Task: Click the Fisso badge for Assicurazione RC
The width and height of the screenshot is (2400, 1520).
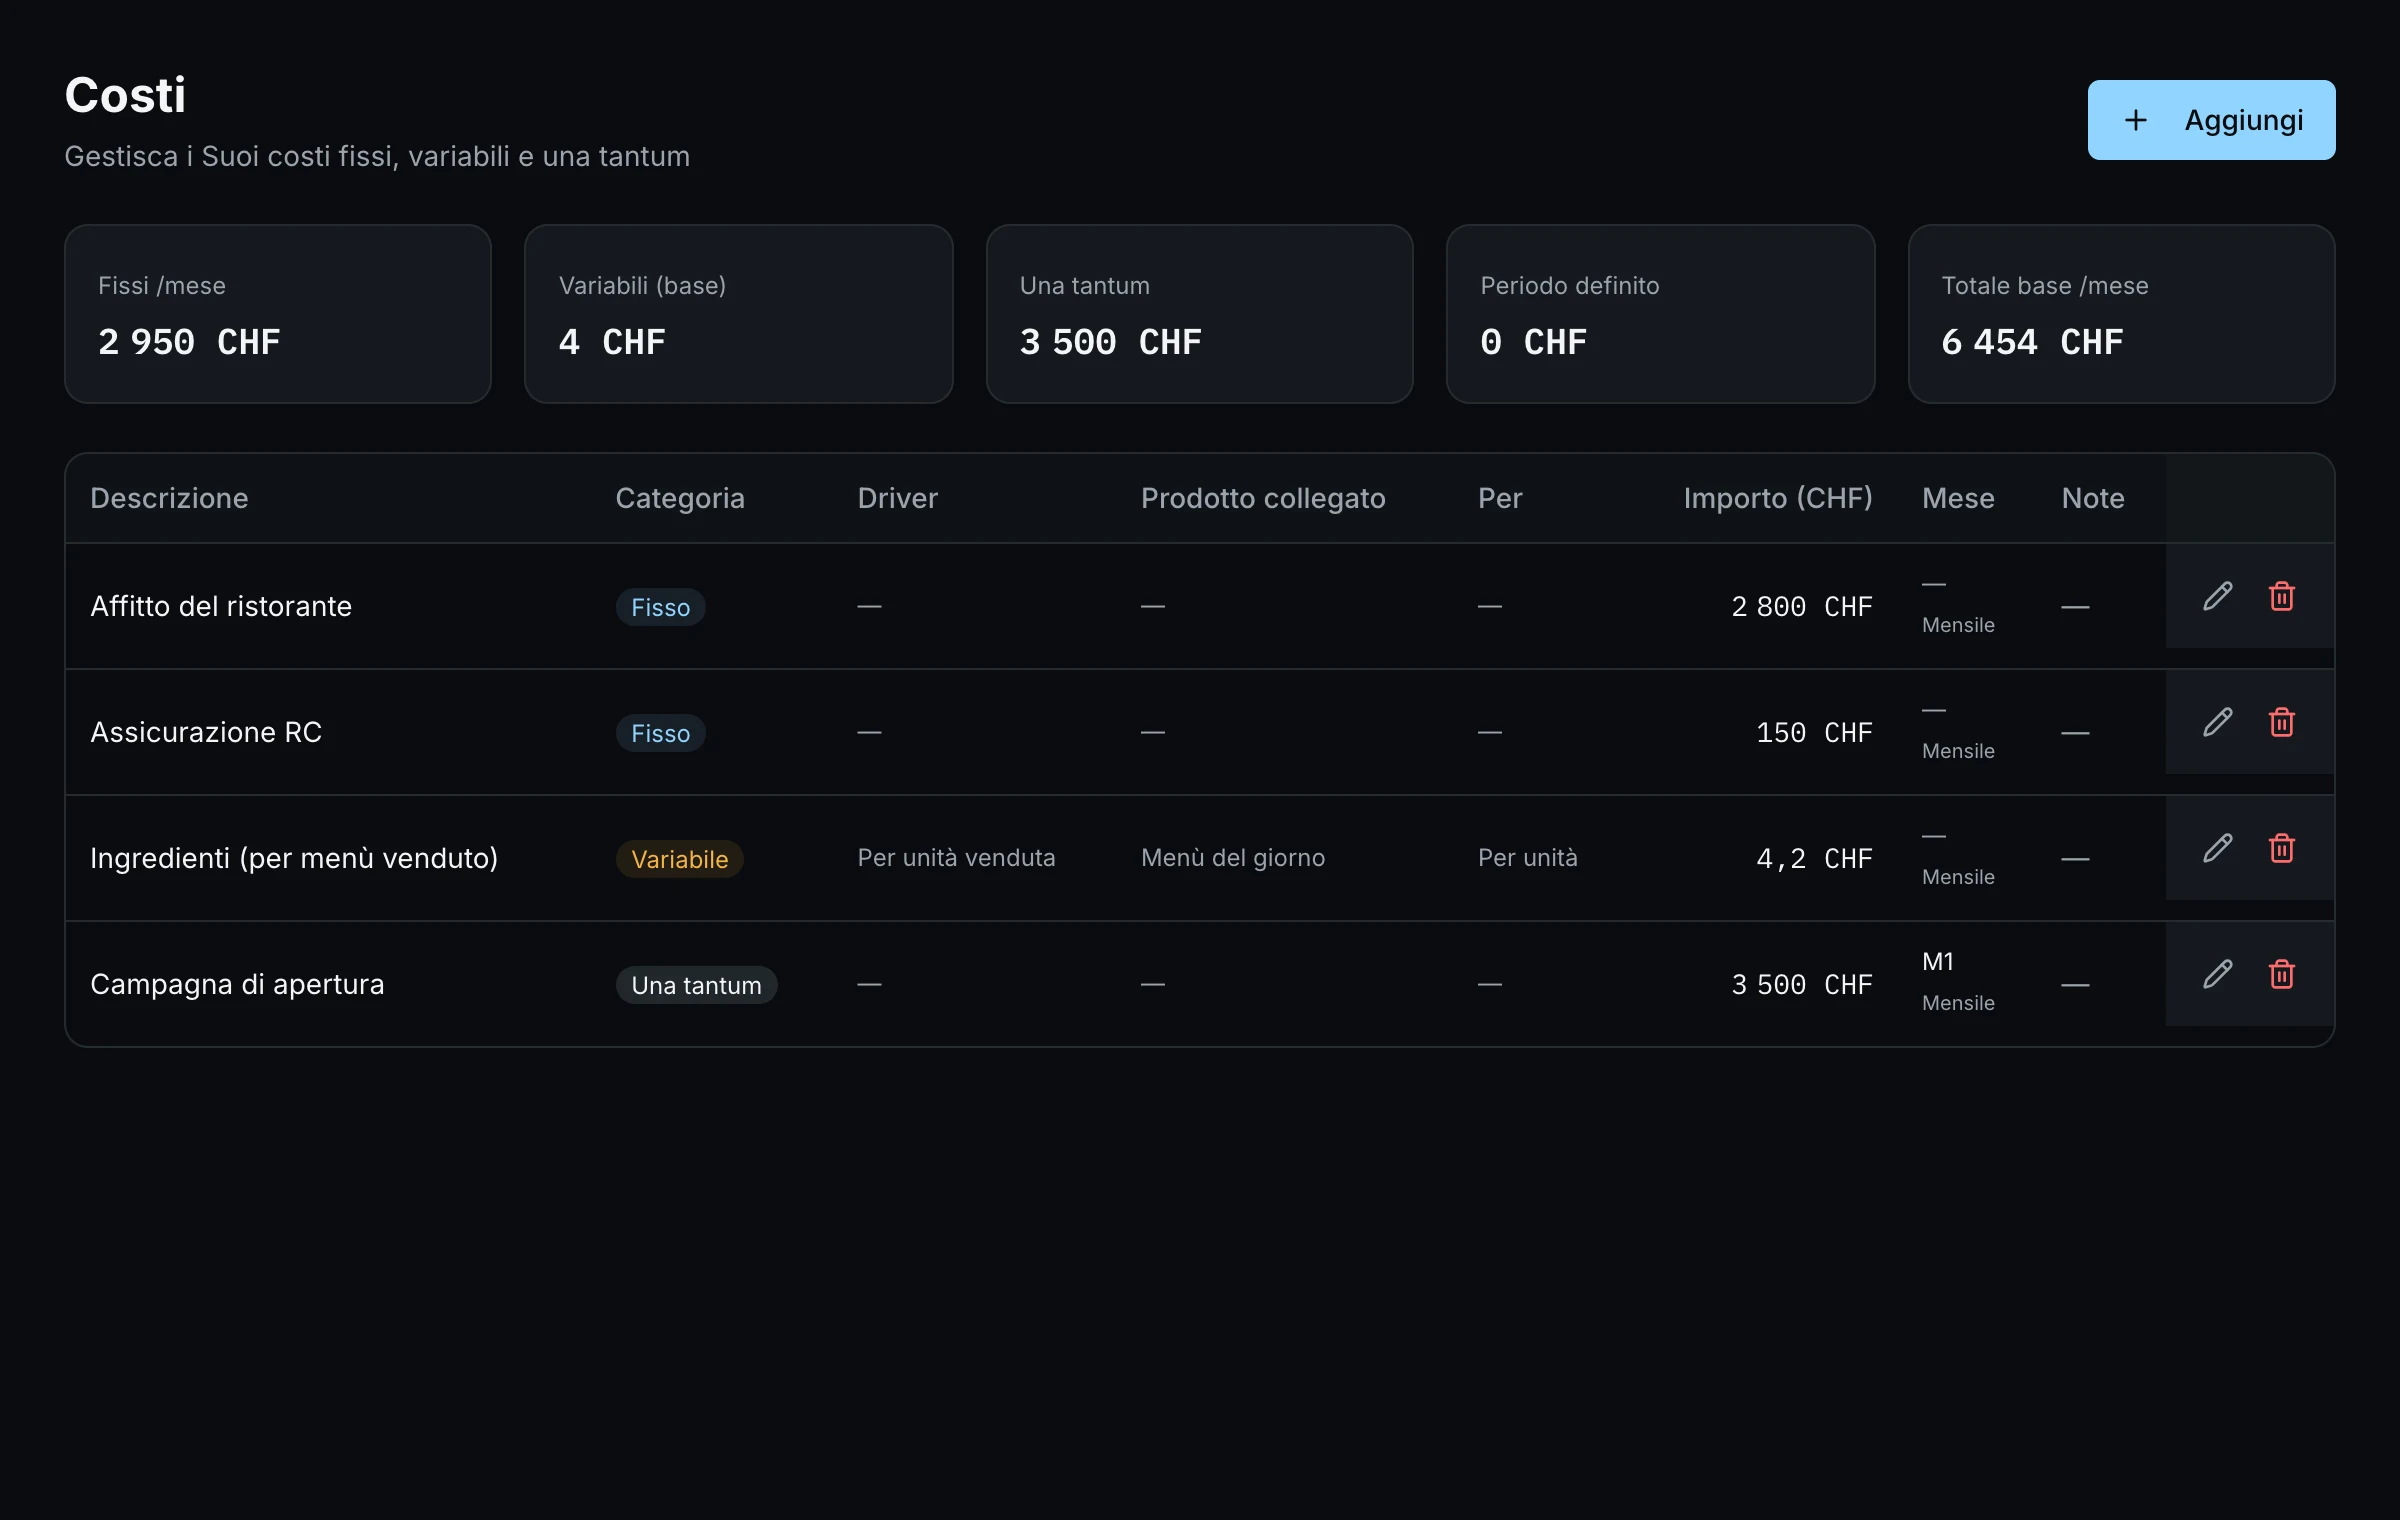Action: 660,733
